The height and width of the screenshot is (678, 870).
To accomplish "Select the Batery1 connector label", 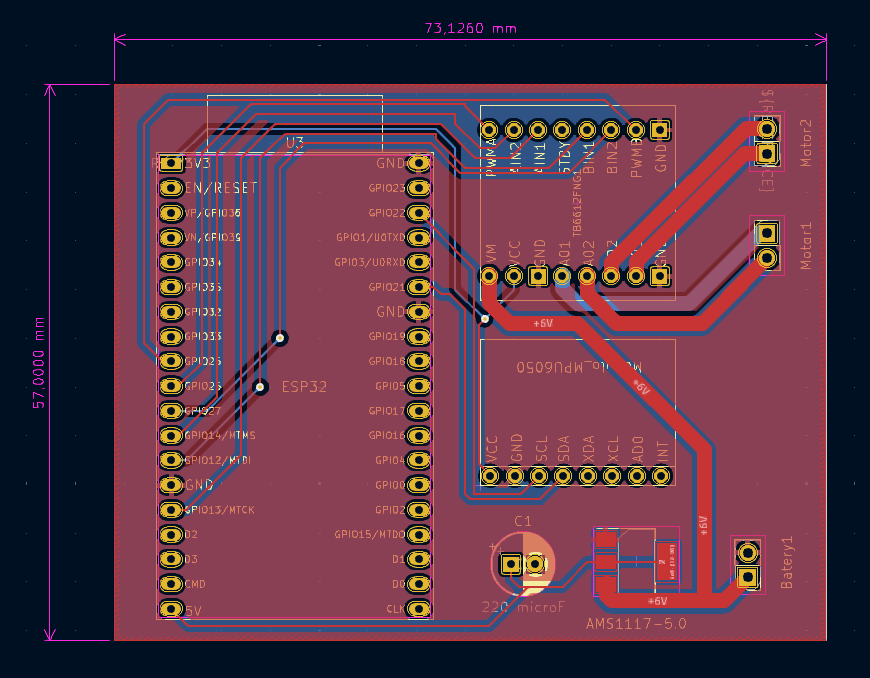I will pos(787,563).
